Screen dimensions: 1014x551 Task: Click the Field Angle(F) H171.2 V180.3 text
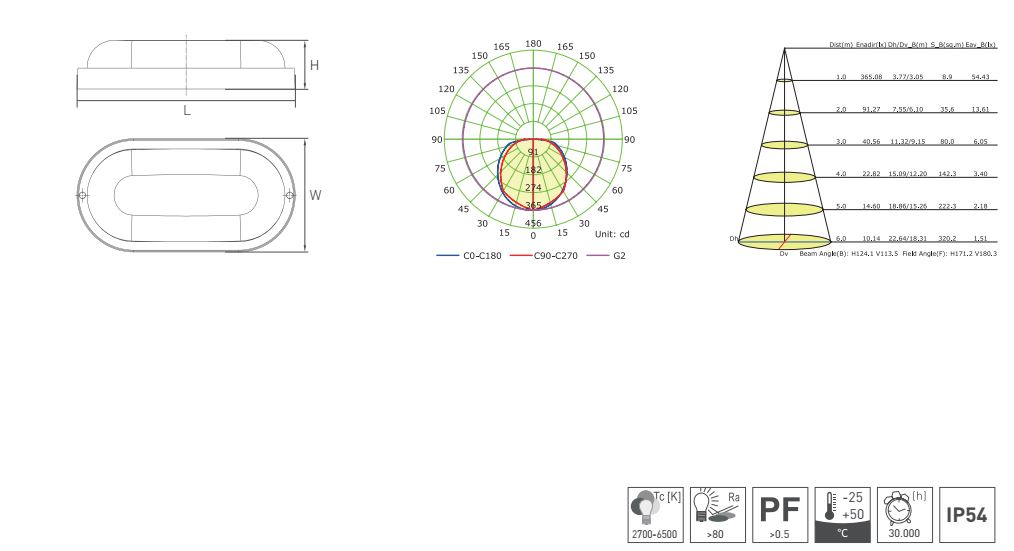pyautogui.click(x=949, y=254)
